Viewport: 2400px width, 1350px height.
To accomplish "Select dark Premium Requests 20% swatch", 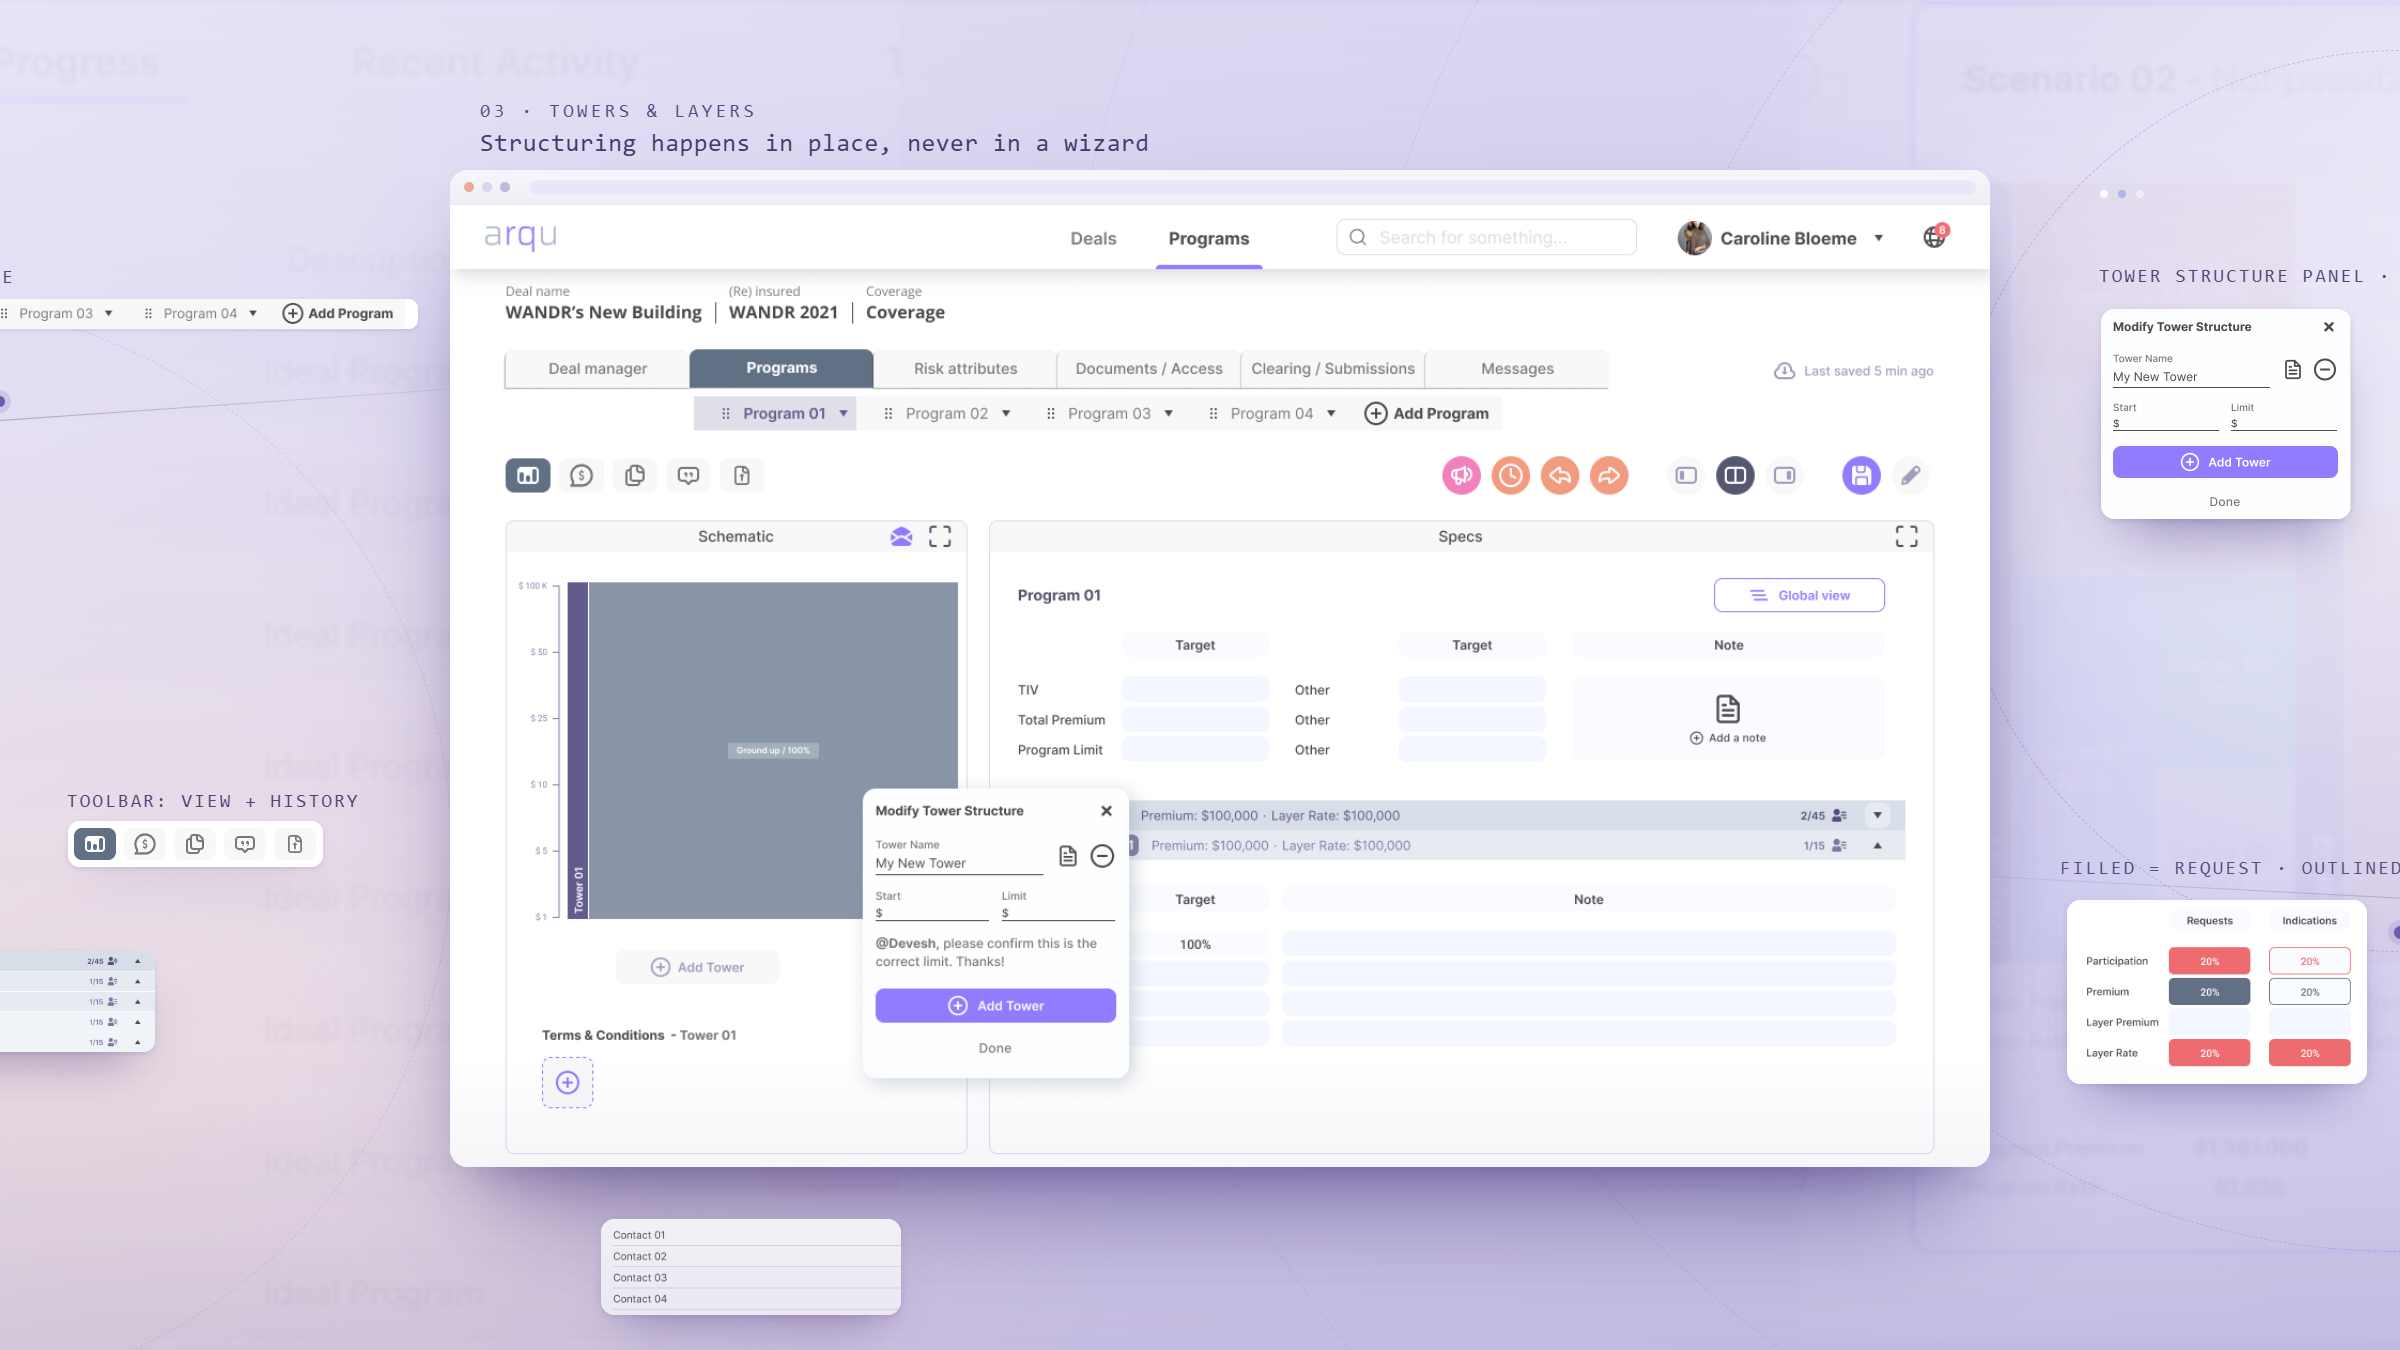I will (x=2209, y=992).
